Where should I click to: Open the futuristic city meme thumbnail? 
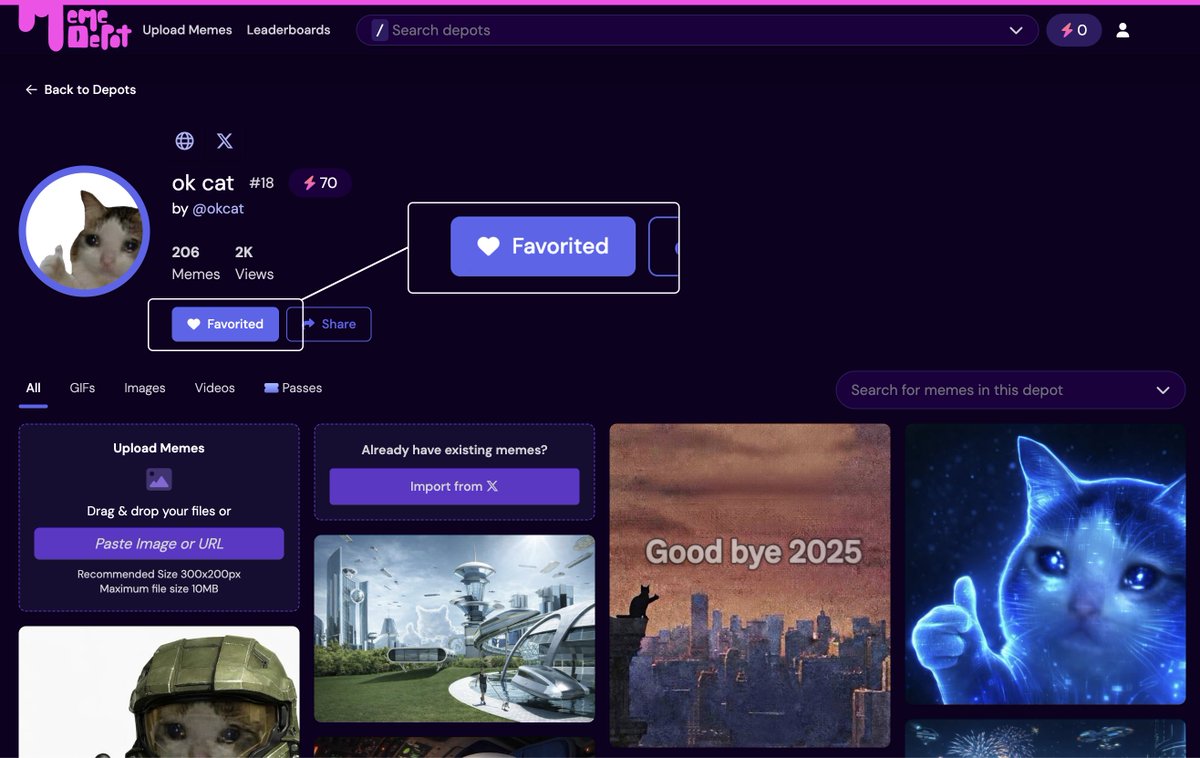[454, 628]
